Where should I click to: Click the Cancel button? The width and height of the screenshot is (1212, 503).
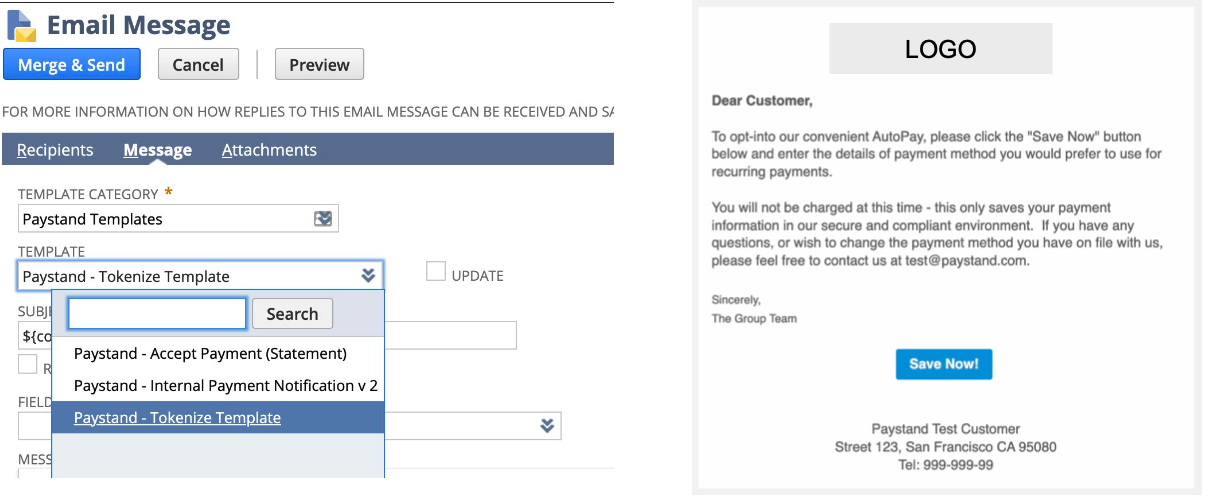point(198,65)
